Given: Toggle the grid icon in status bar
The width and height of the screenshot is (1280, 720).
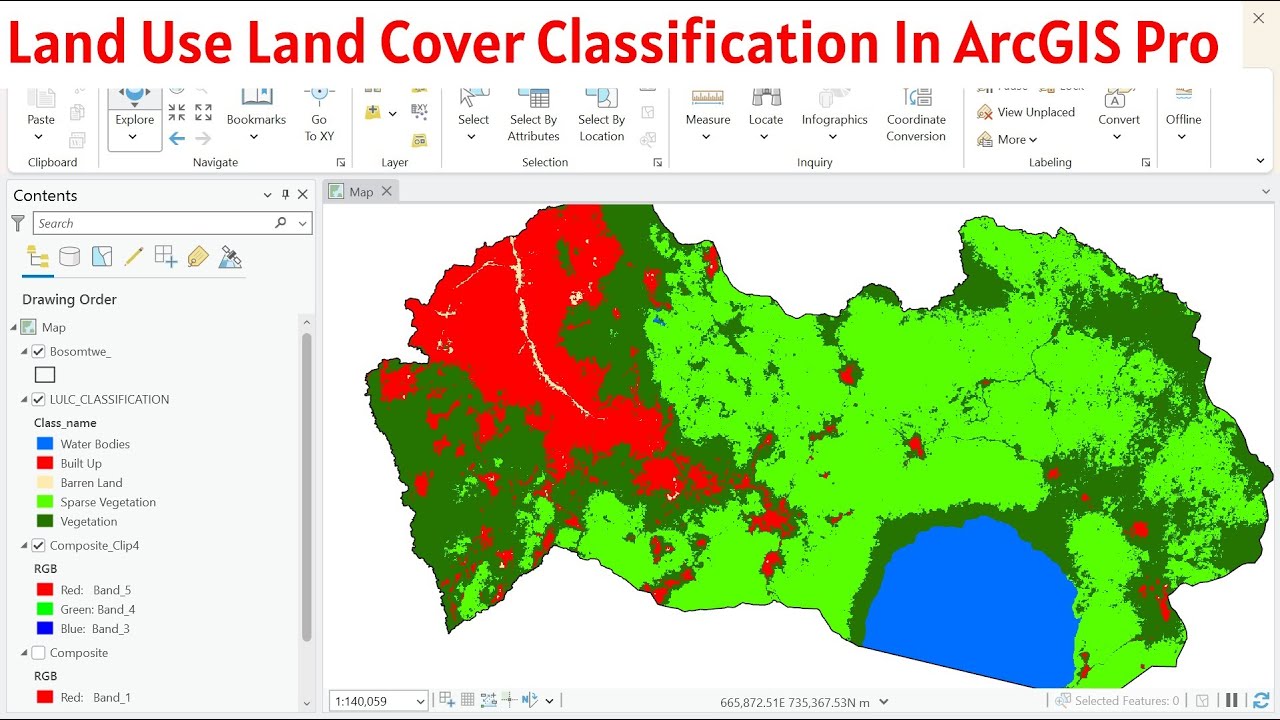Looking at the screenshot, I should tap(468, 700).
